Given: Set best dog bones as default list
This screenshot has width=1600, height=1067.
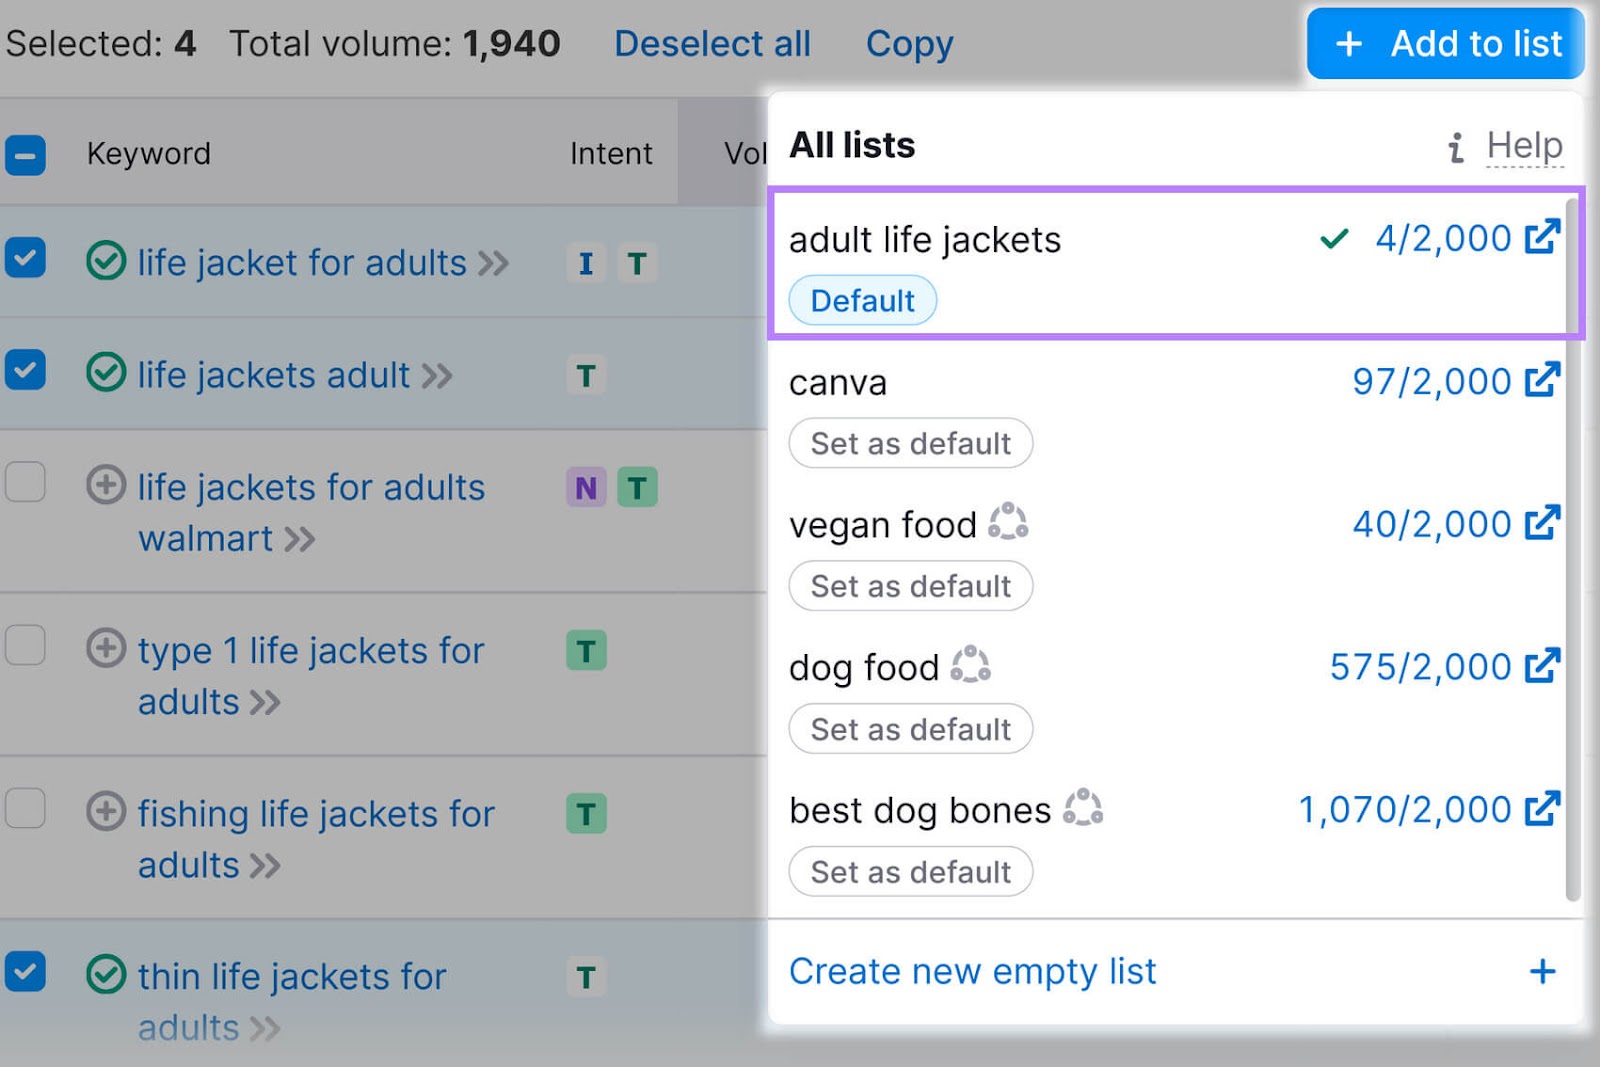Looking at the screenshot, I should click(910, 872).
